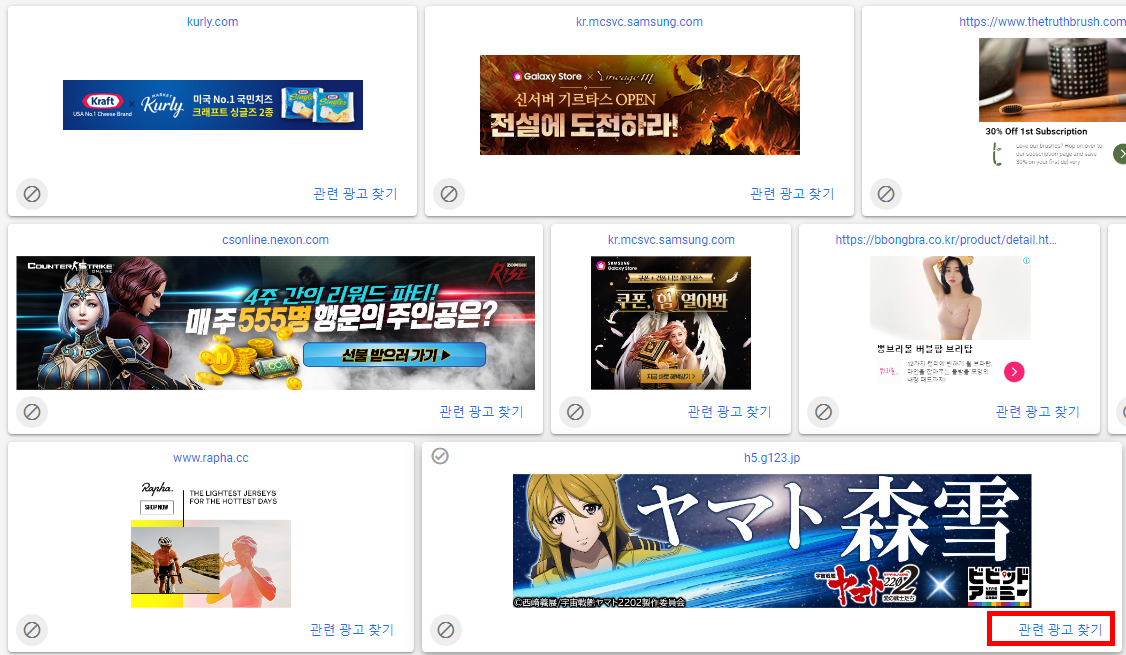Block the Galaxy Store Lineage M ad
Screen dimensions: 1126x655
[449, 194]
